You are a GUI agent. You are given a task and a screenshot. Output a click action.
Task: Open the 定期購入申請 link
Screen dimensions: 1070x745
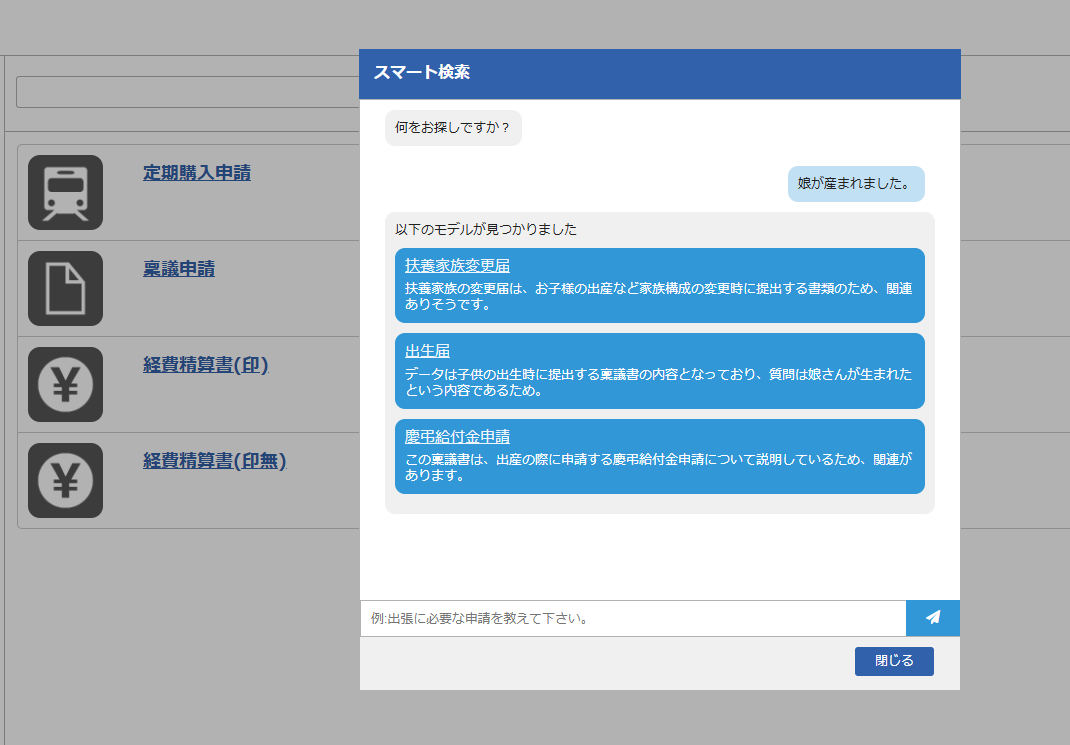[x=196, y=173]
